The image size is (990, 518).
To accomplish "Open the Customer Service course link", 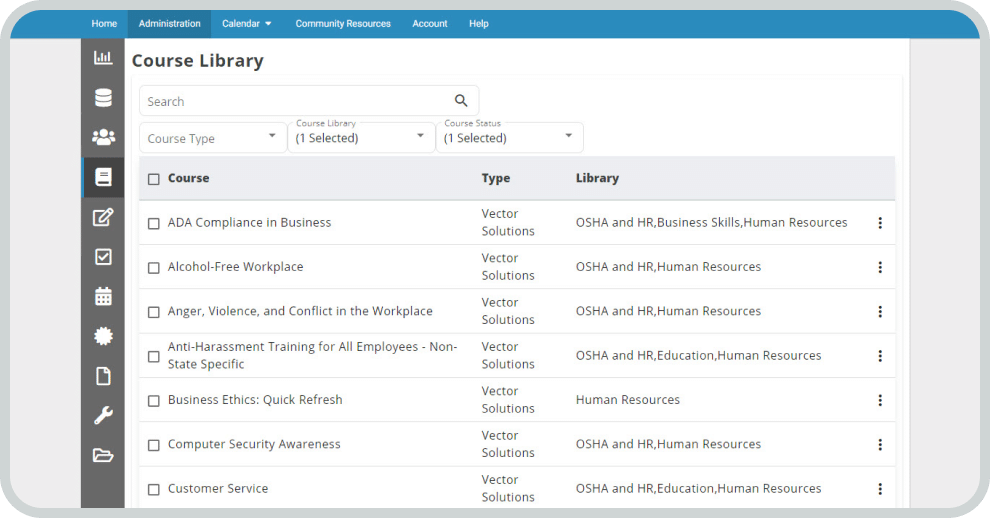I will point(218,489).
